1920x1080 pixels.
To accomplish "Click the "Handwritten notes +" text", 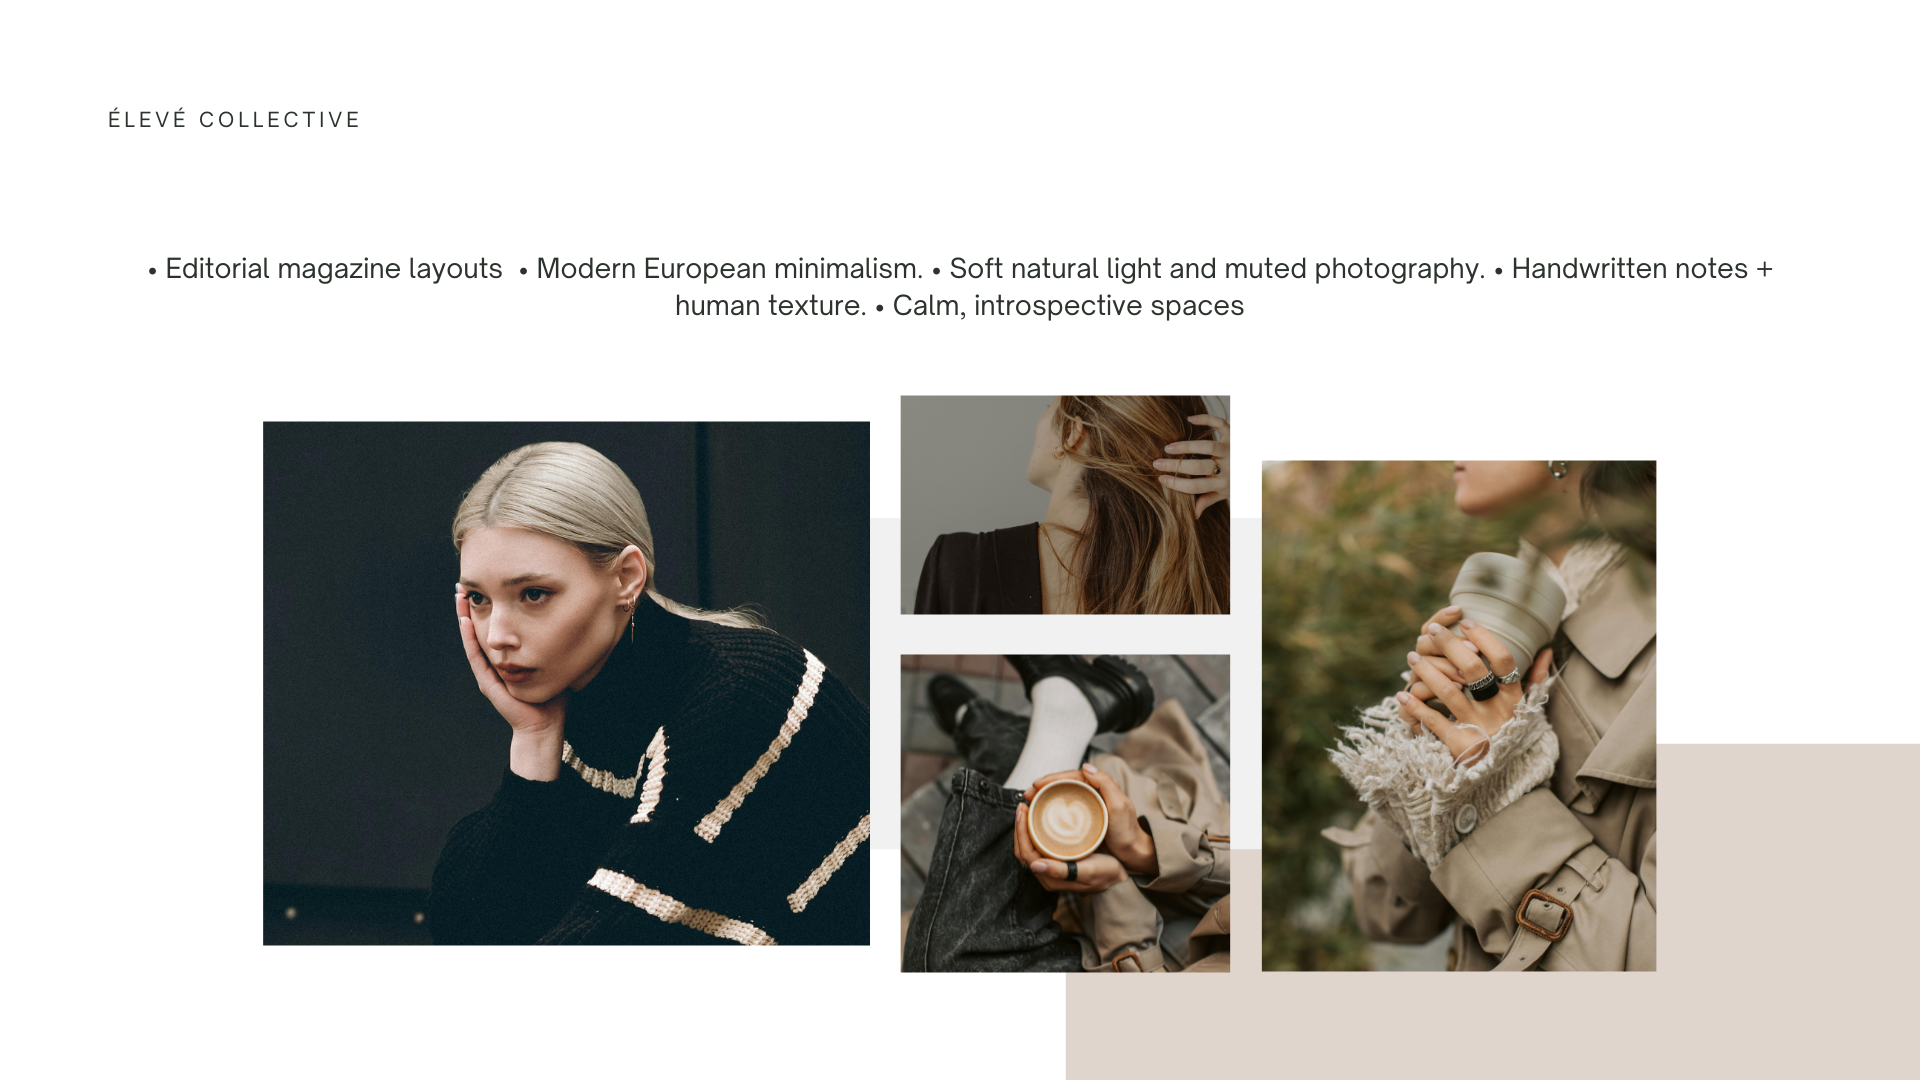I will pyautogui.click(x=1642, y=269).
